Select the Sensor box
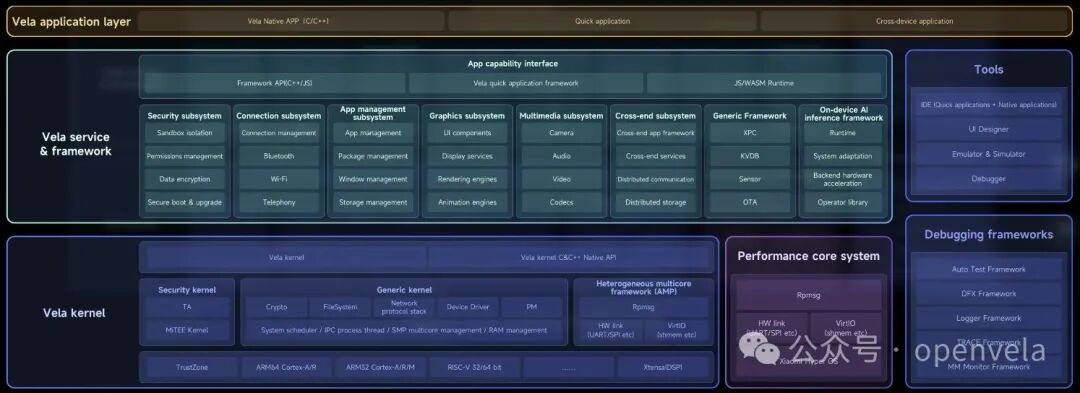This screenshot has width=1080, height=393. click(750, 179)
